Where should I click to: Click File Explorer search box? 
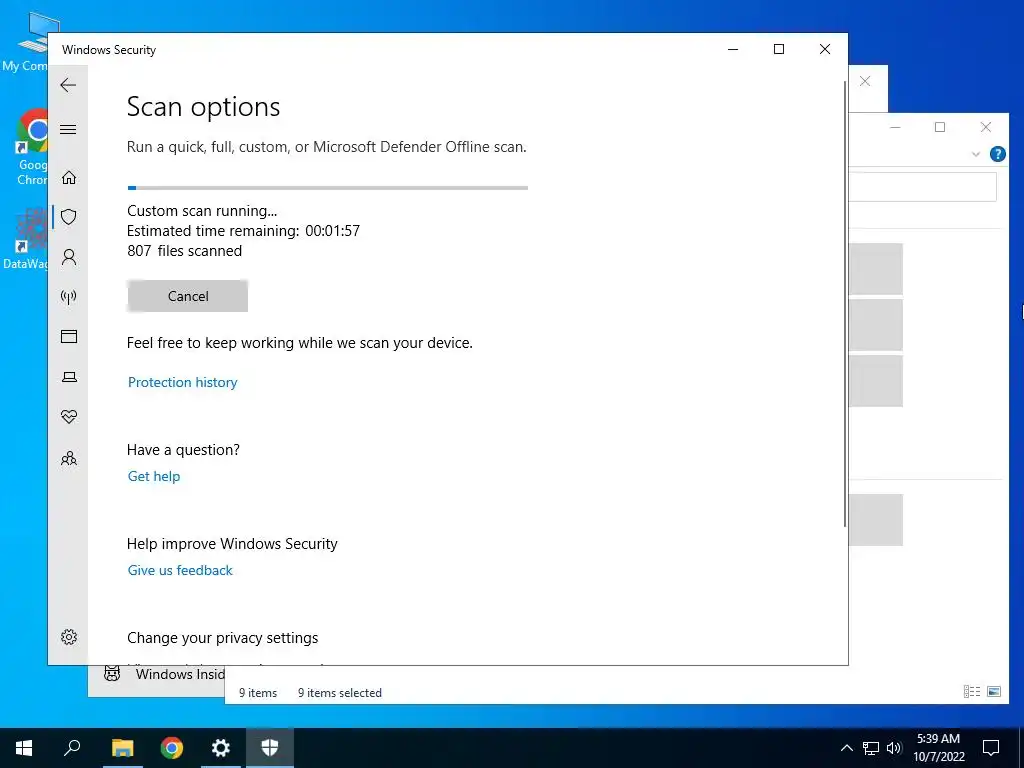(x=922, y=187)
